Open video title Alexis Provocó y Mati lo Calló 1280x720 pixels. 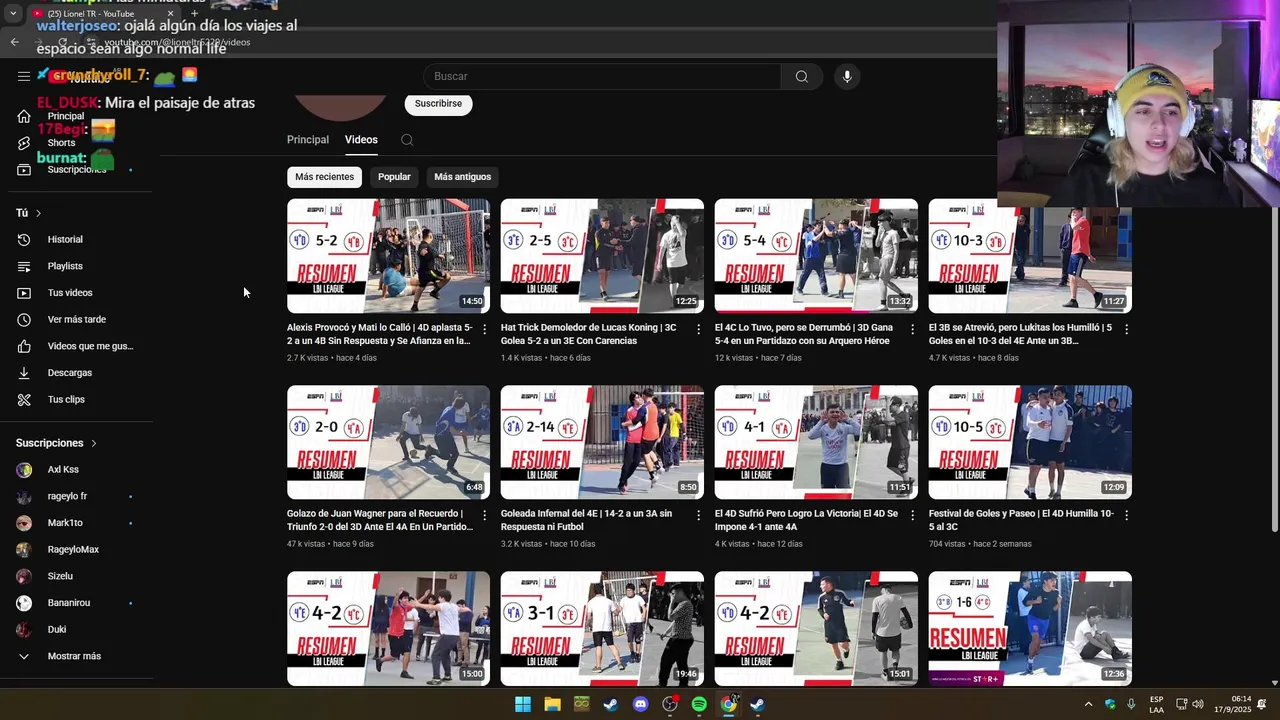[x=380, y=334]
